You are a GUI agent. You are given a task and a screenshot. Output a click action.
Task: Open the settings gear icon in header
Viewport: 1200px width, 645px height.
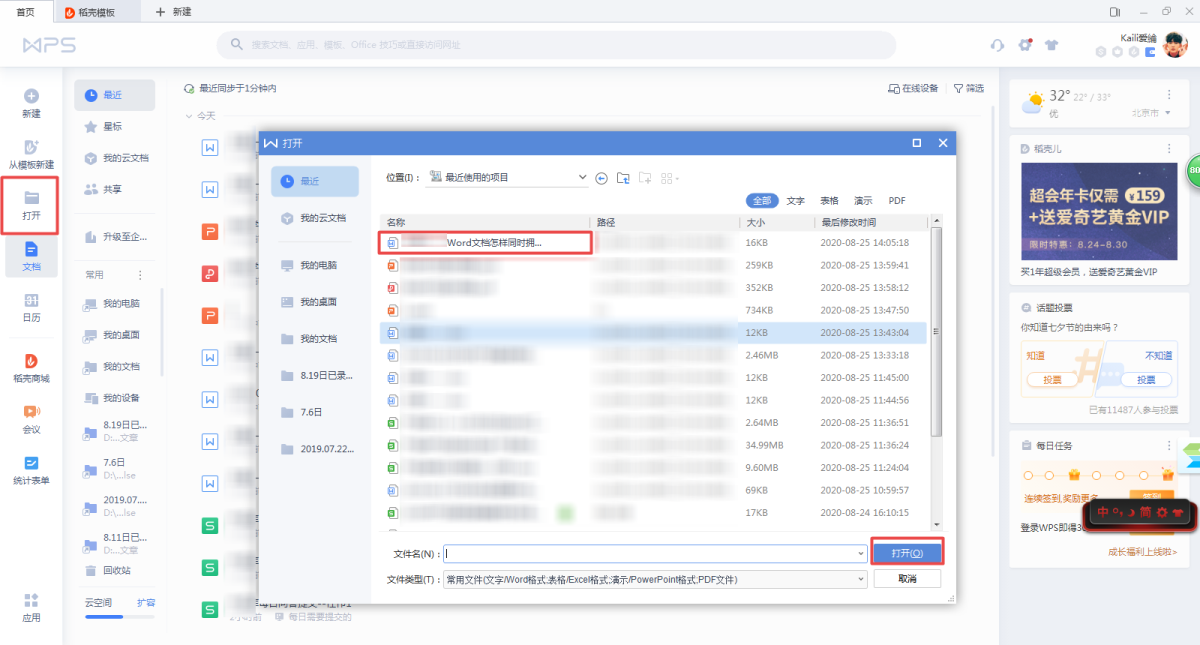click(1025, 44)
